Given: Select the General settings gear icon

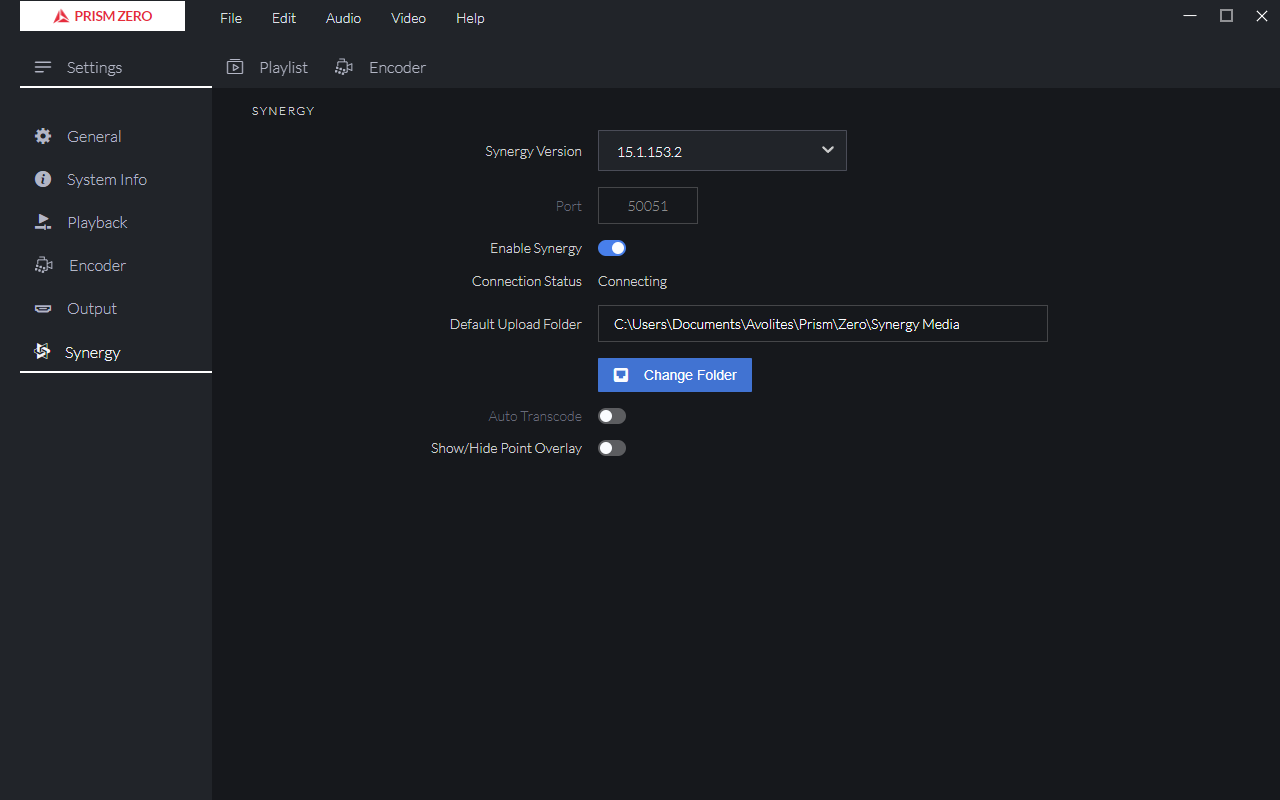Looking at the screenshot, I should (x=43, y=136).
